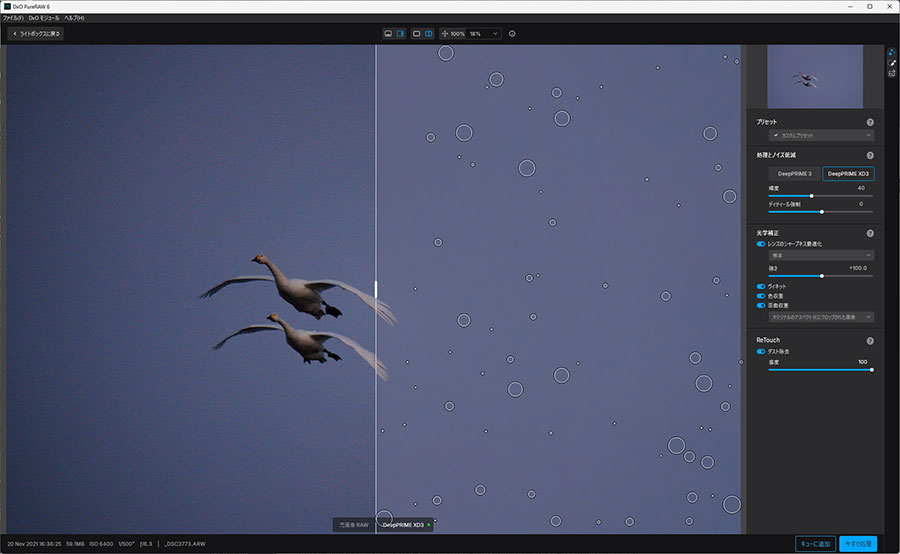Click the キューに追加 button

815,543
